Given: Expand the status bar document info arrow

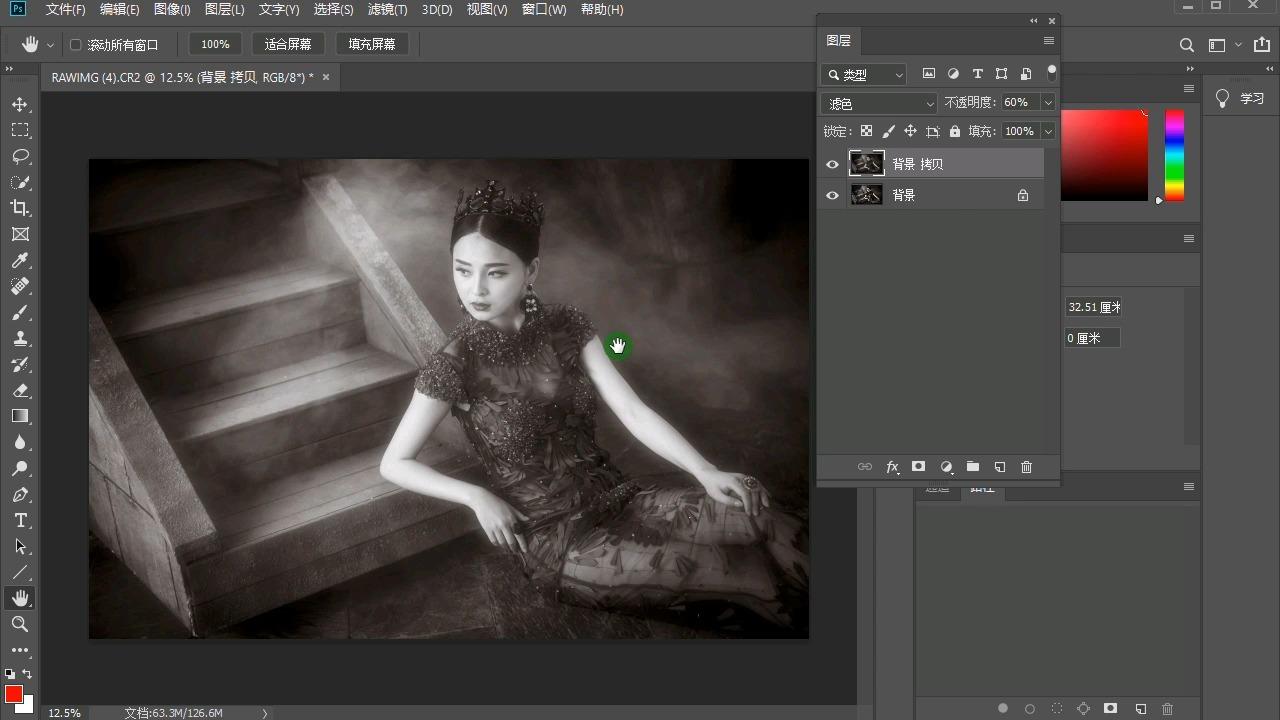Looking at the screenshot, I should pyautogui.click(x=265, y=713).
